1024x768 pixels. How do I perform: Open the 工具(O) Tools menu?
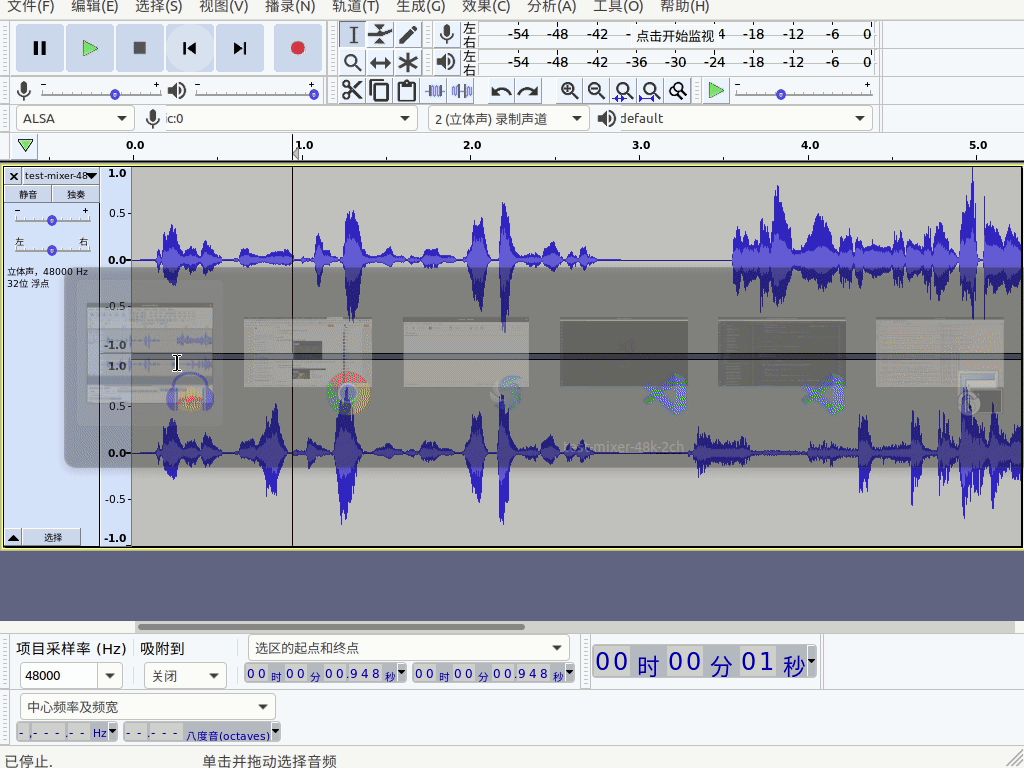point(618,7)
